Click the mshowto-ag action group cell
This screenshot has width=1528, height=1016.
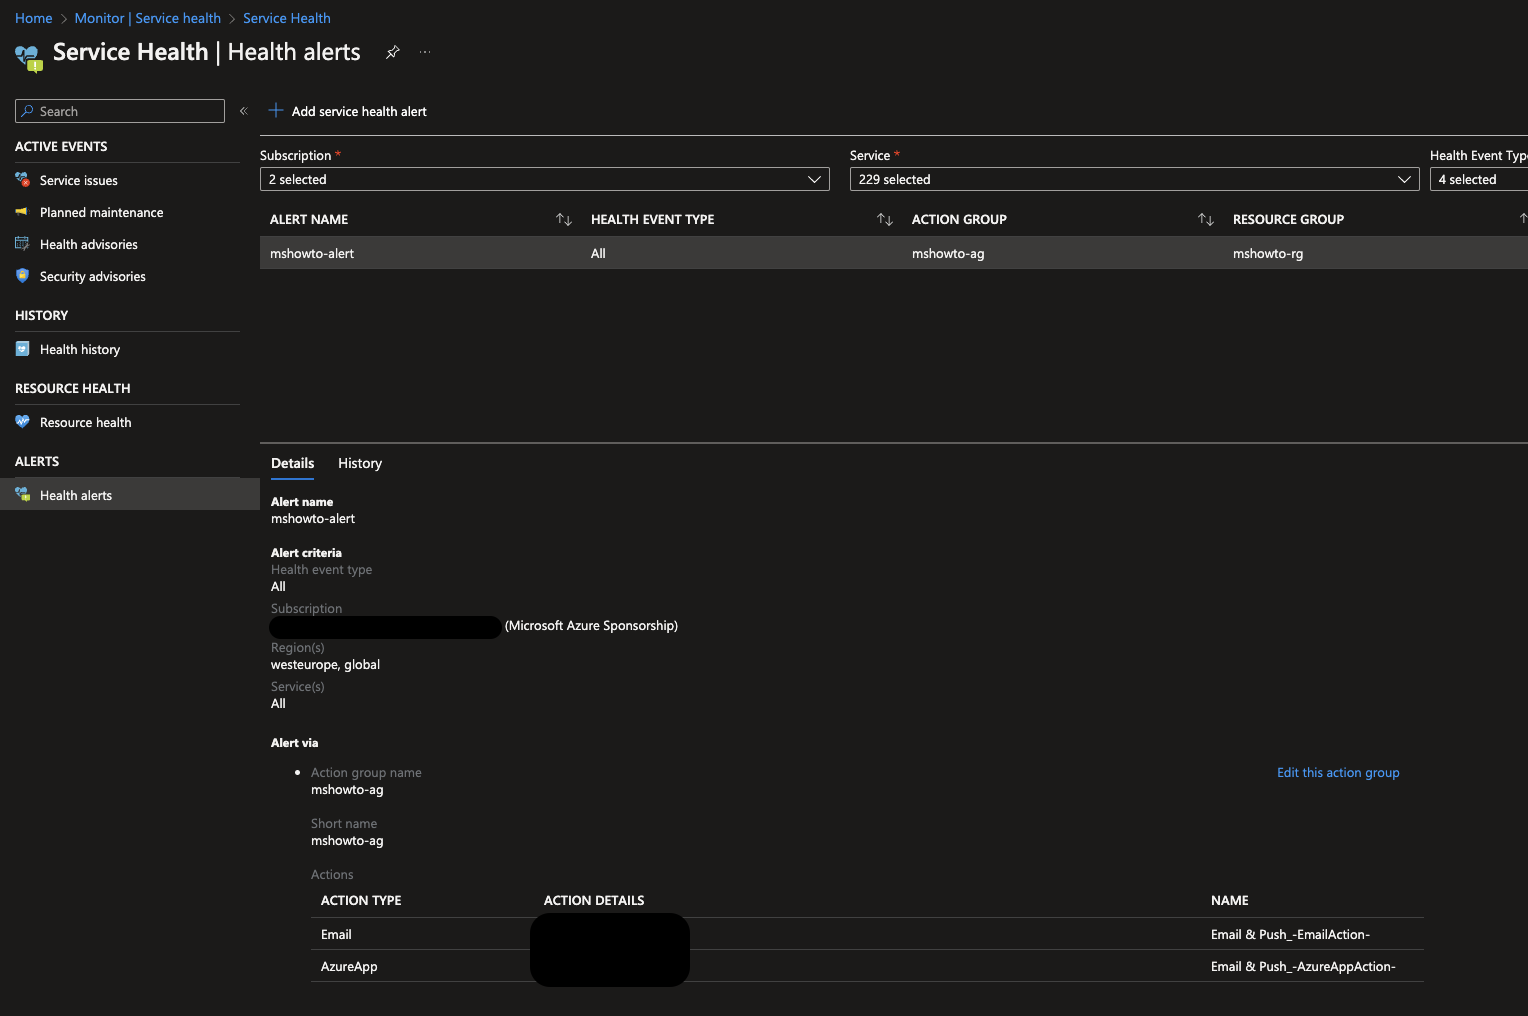[948, 253]
